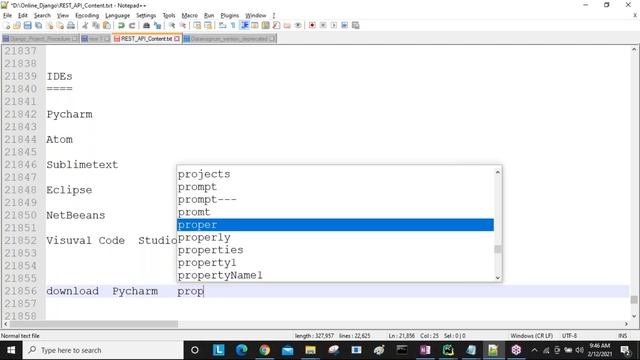The width and height of the screenshot is (640, 360).
Task: Click the green Undo arrow icon
Action: (121, 25)
